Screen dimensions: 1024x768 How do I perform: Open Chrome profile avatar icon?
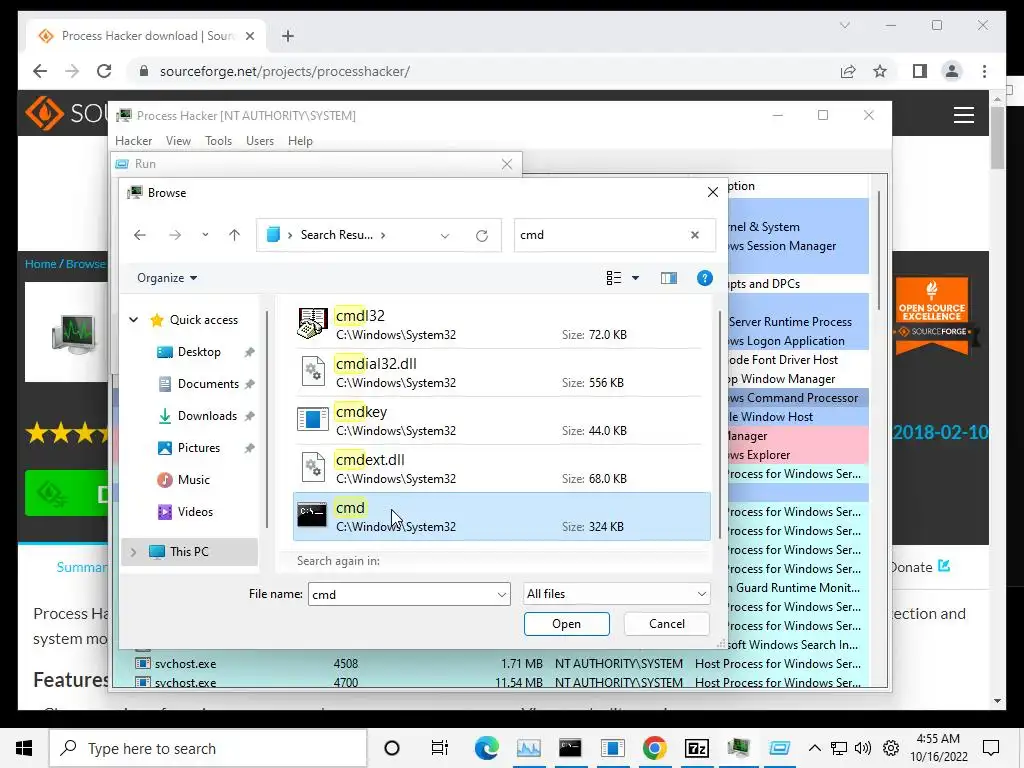[x=952, y=71]
